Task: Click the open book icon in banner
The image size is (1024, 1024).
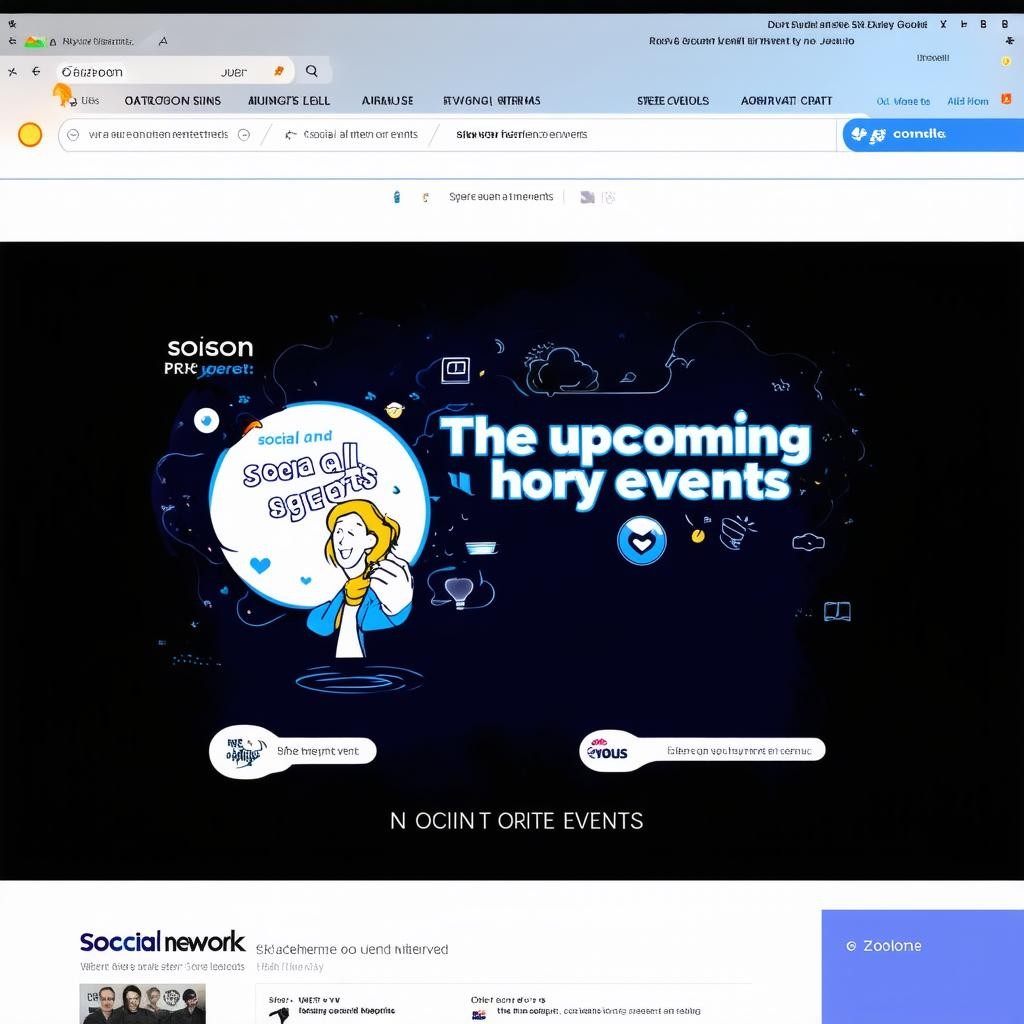Action: pyautogui.click(x=837, y=611)
